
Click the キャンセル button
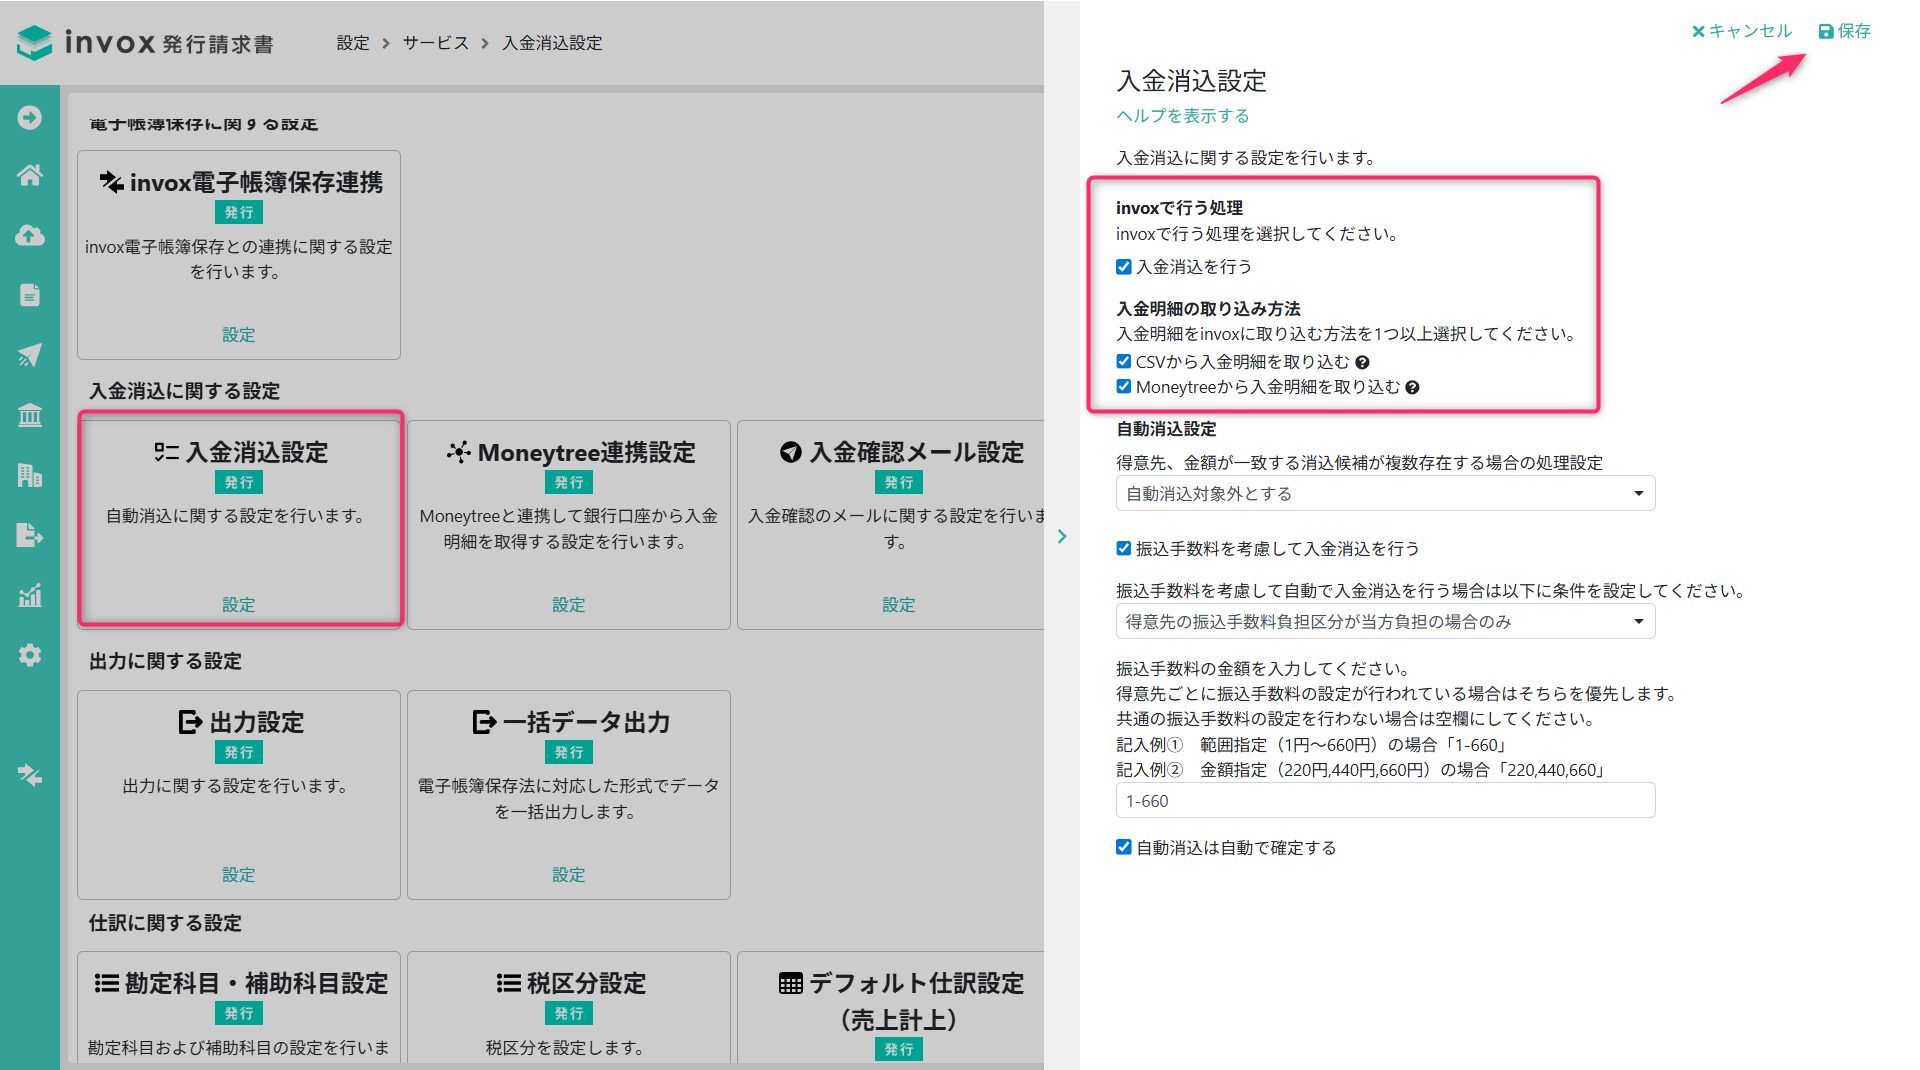point(1742,31)
